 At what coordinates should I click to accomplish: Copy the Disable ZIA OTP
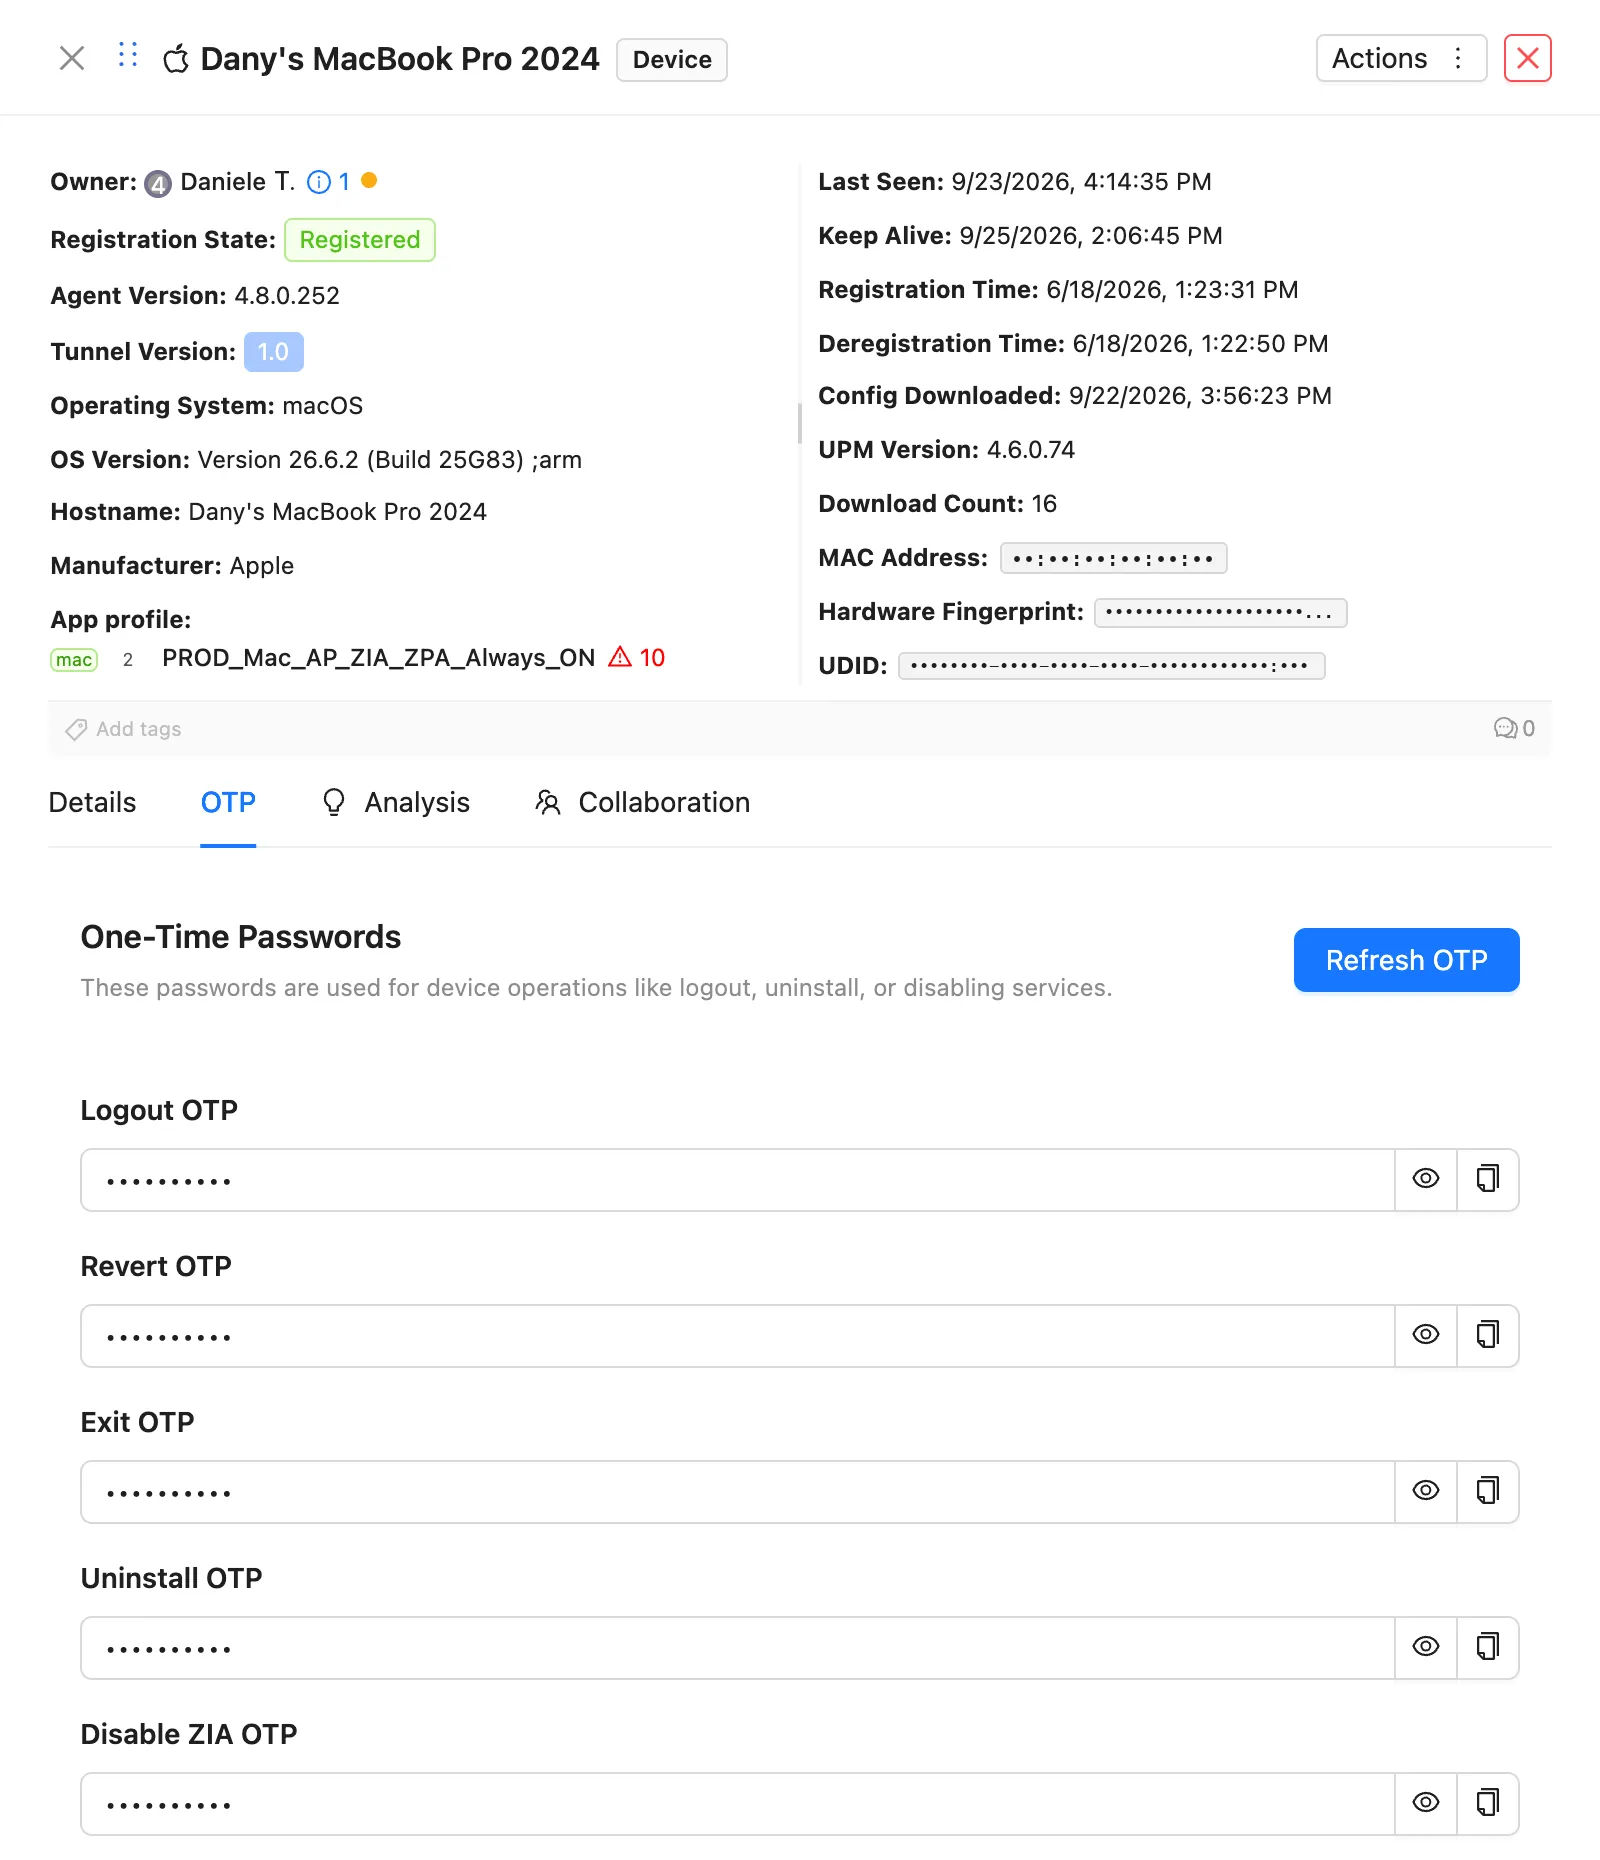pyautogui.click(x=1488, y=1803)
